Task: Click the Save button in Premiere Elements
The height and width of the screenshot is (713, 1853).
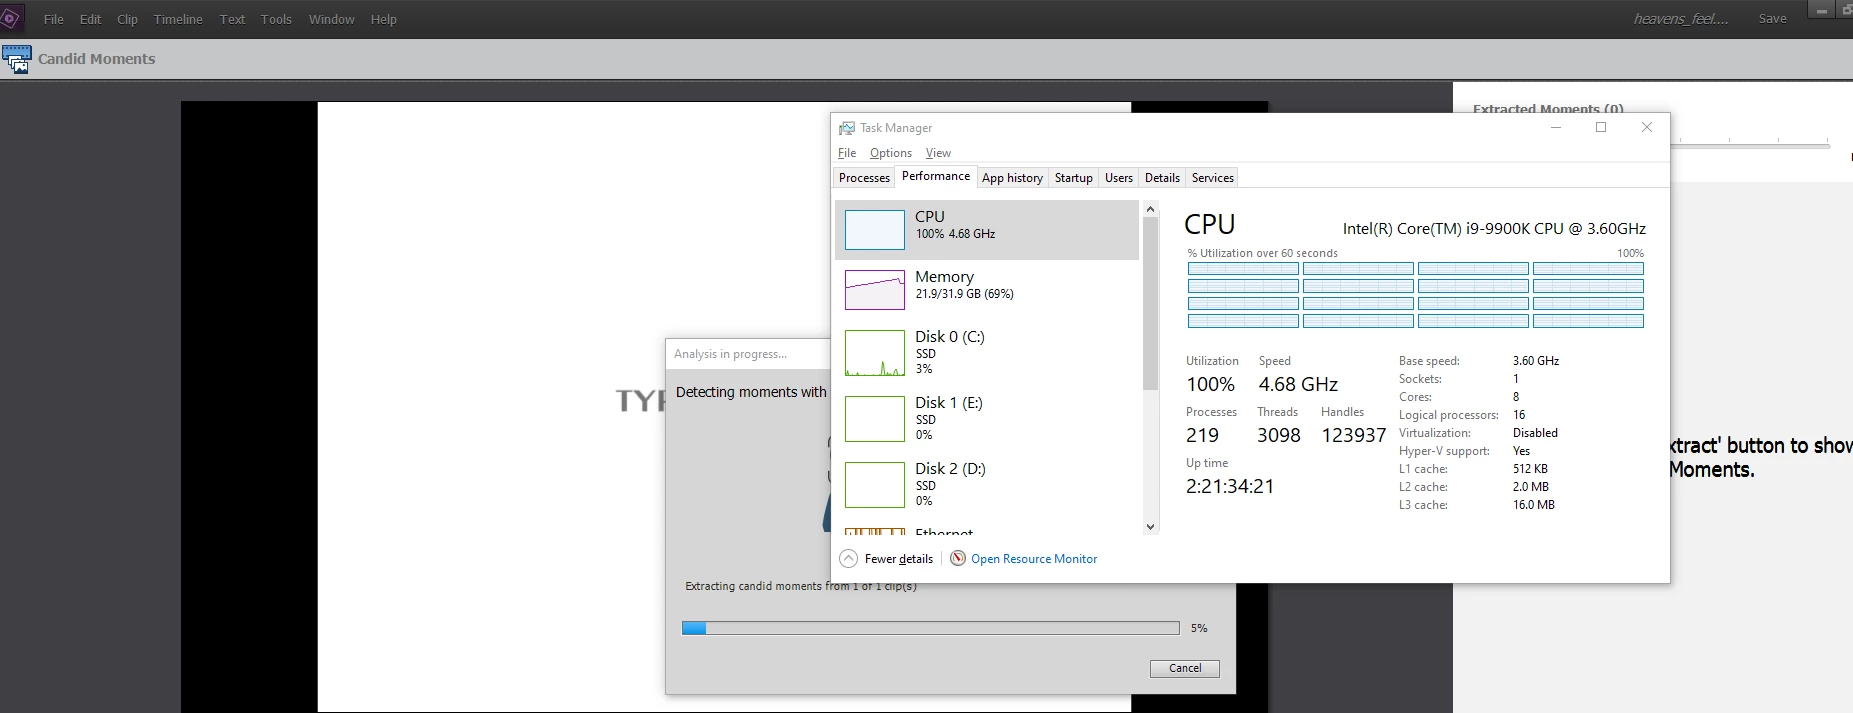Action: tap(1772, 19)
